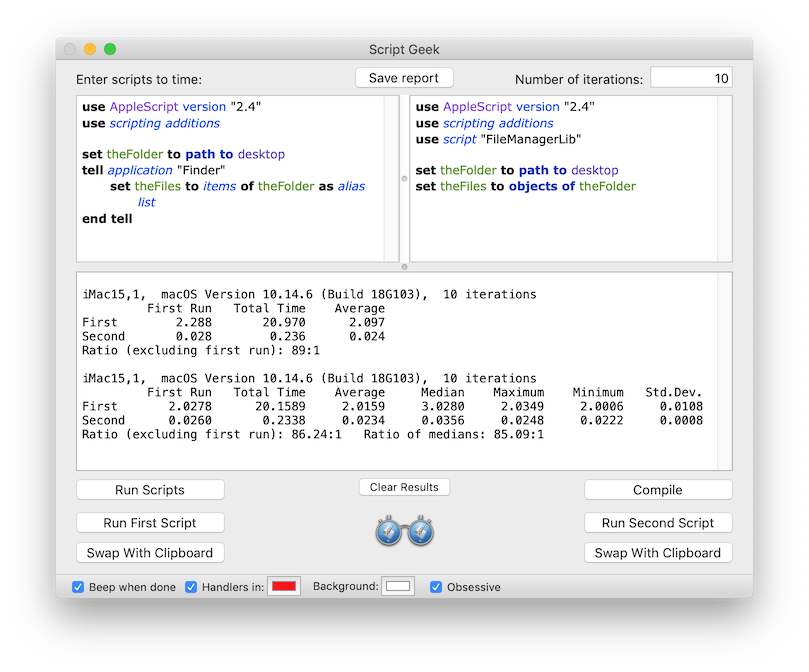Image resolution: width=809 pixels, height=672 pixels.
Task: Uncheck the Obsessive checkbox
Action: (x=436, y=587)
